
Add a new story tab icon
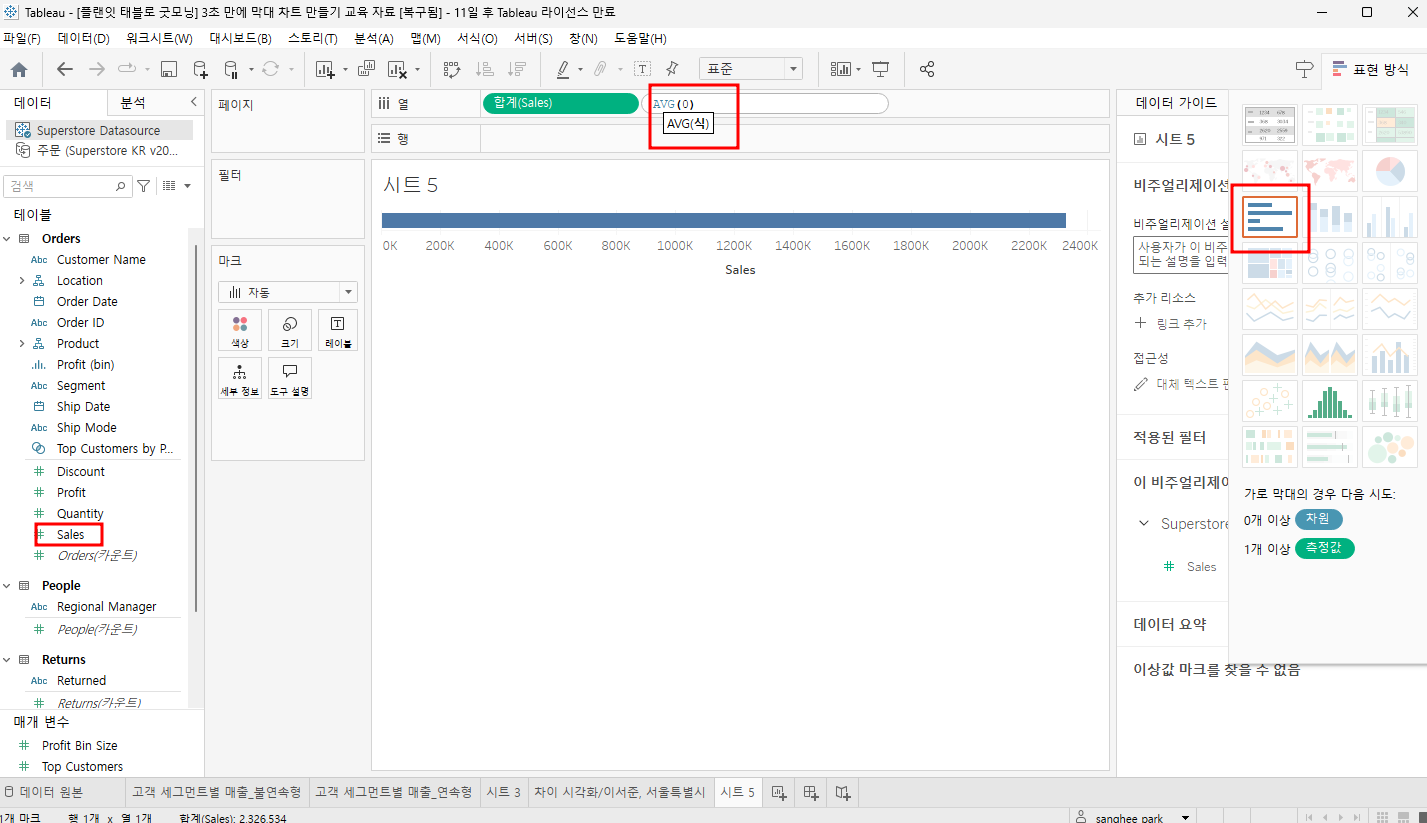(x=843, y=792)
